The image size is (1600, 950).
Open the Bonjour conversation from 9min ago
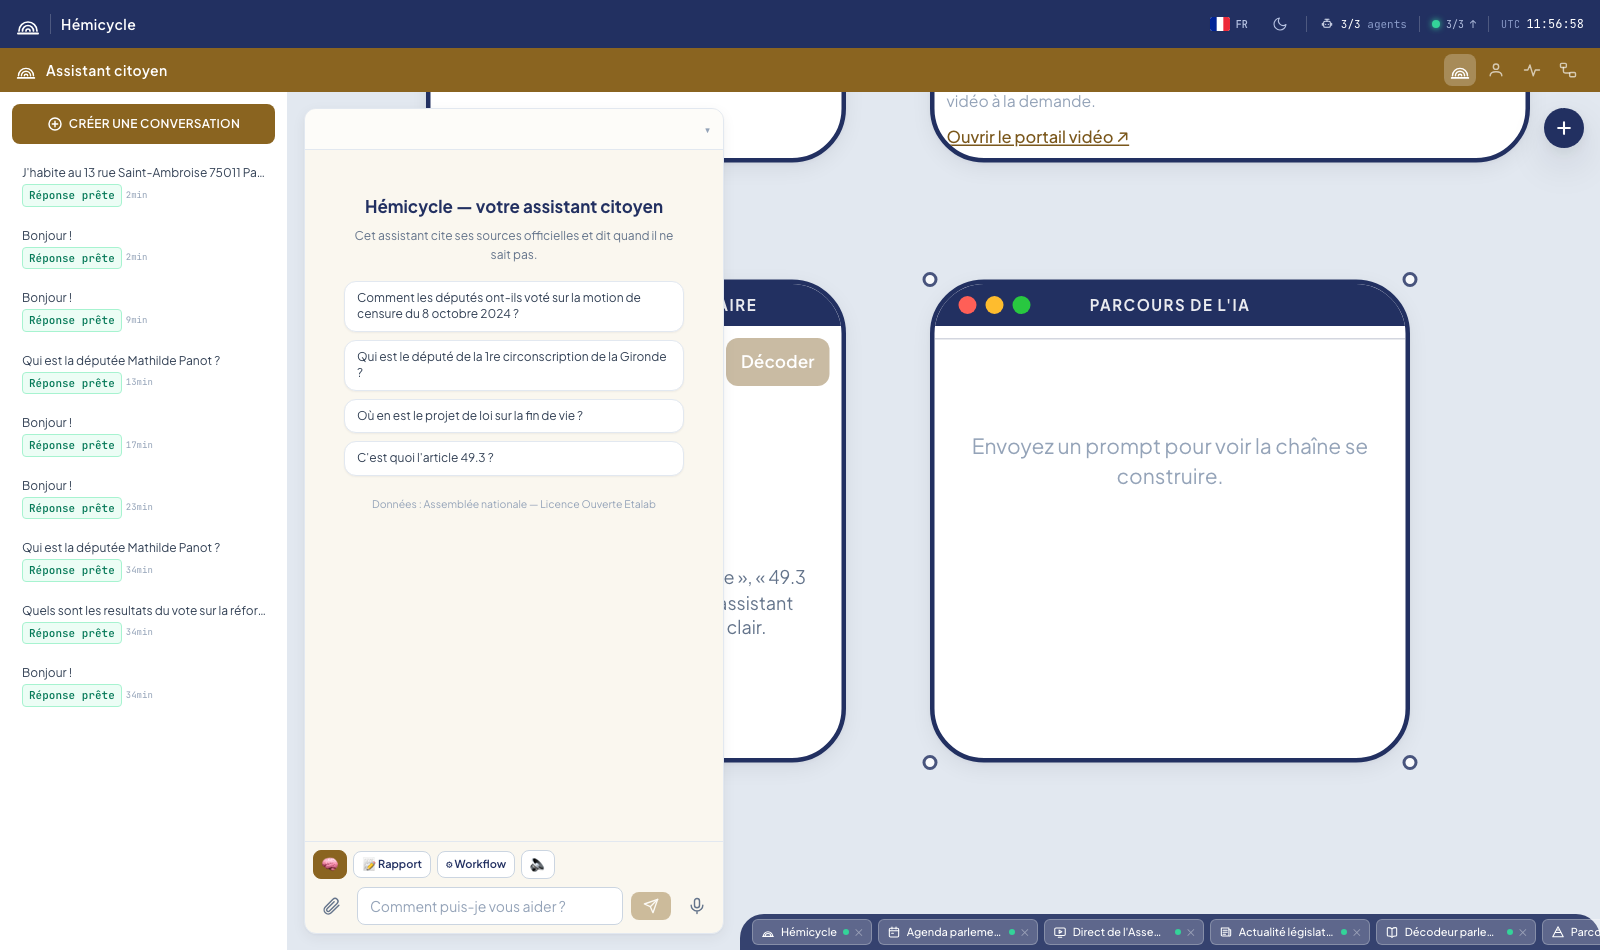point(143,309)
